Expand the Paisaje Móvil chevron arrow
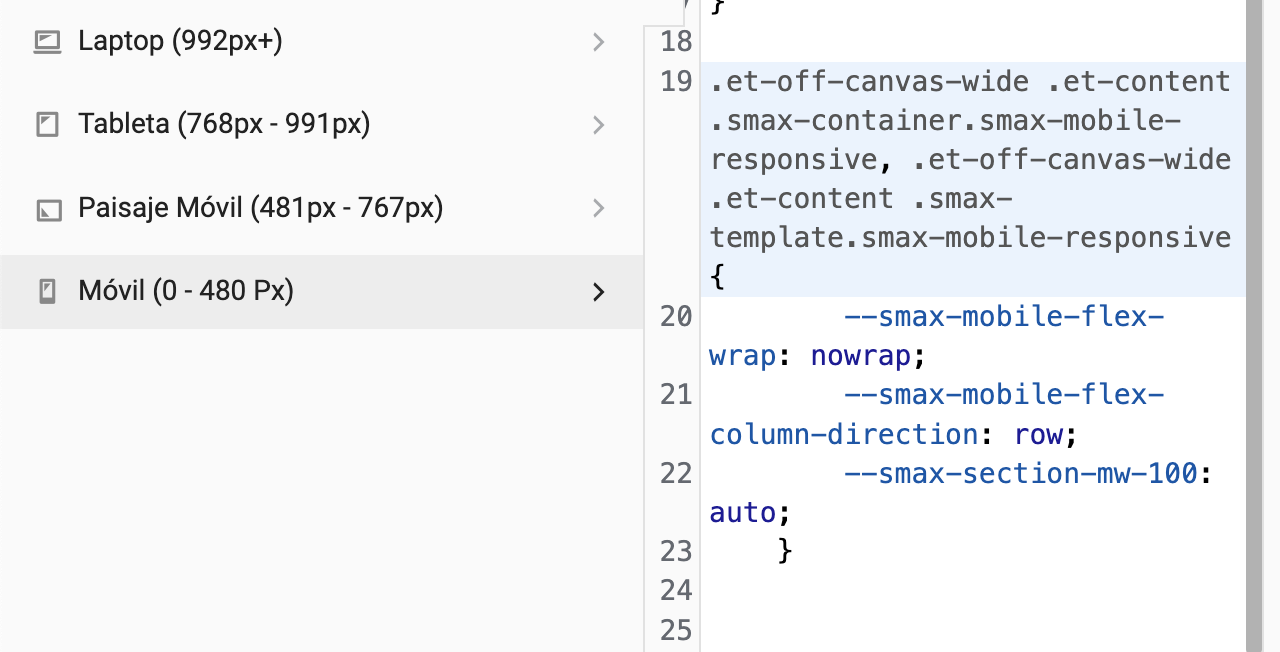The height and width of the screenshot is (652, 1280). click(x=598, y=208)
